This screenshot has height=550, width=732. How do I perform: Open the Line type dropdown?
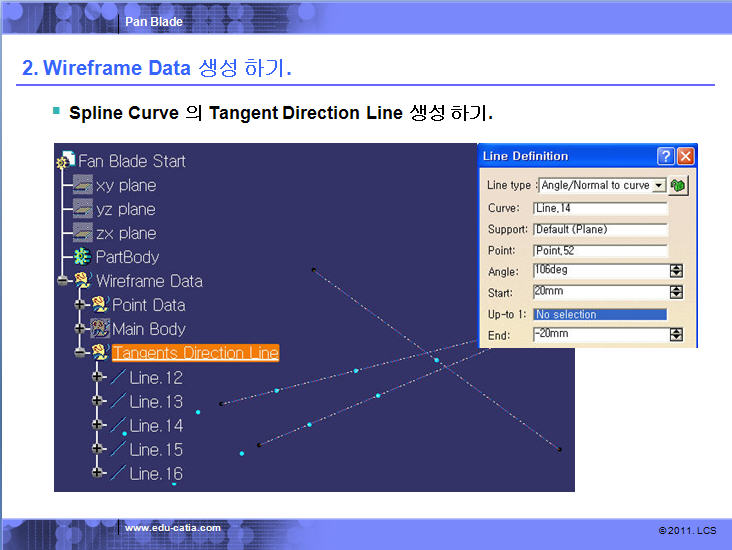pos(658,186)
